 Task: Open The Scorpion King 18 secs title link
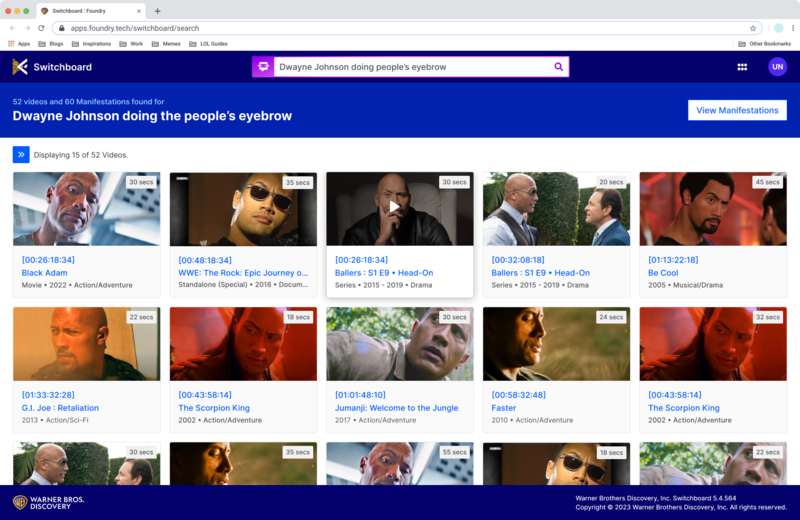point(214,408)
